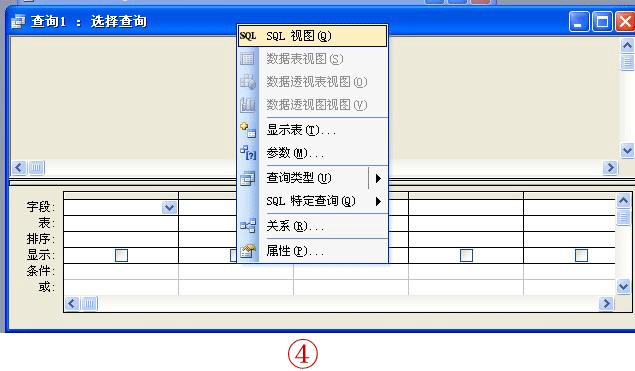Open 显示表 dialog from menu
This screenshot has height=371, width=635.
tap(312, 130)
